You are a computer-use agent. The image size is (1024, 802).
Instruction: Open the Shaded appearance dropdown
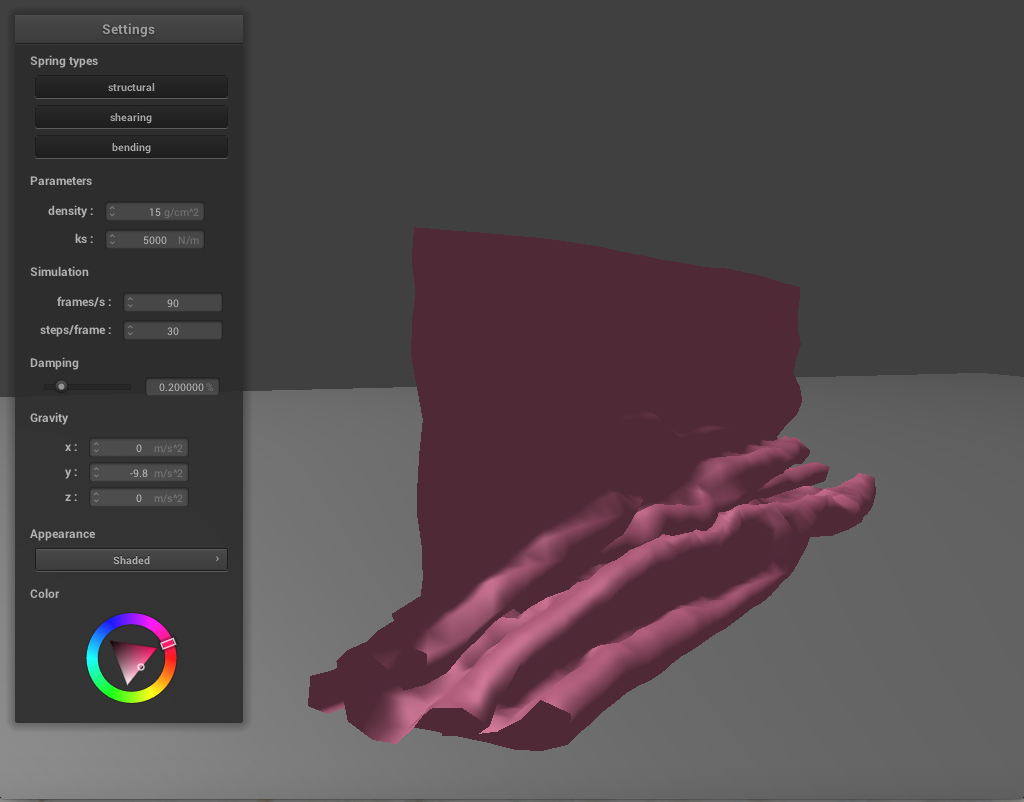[x=131, y=560]
